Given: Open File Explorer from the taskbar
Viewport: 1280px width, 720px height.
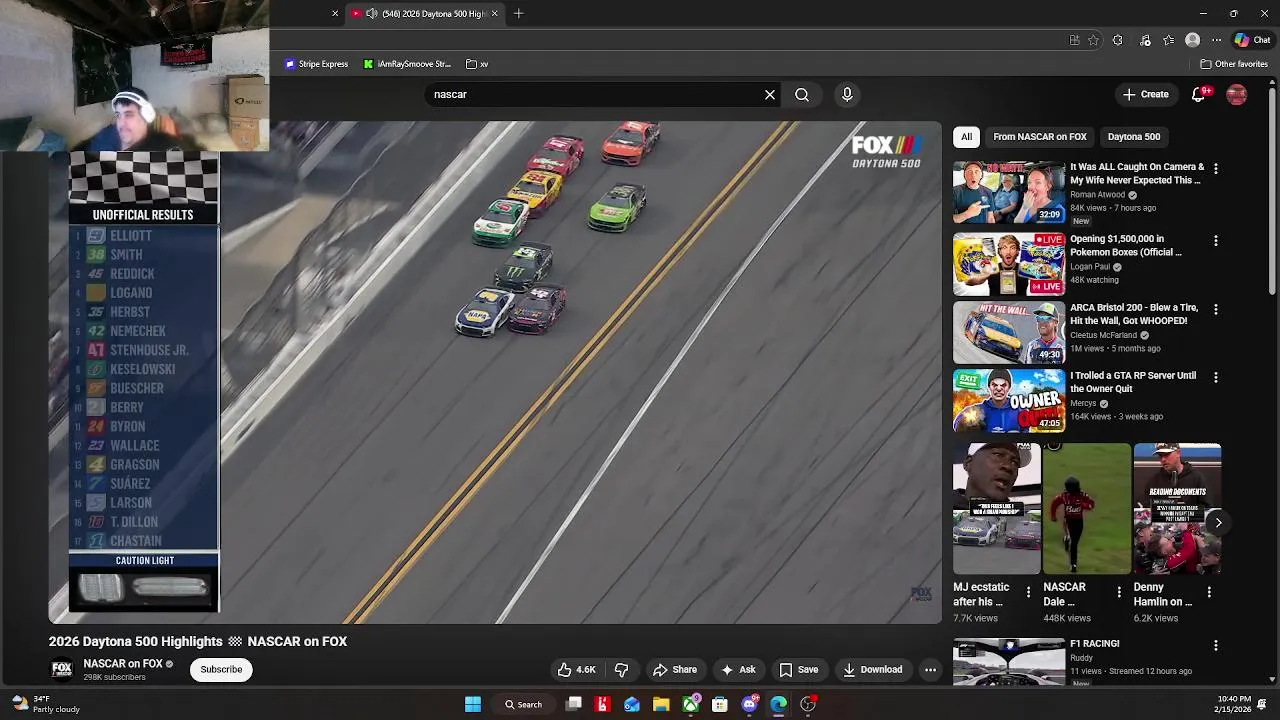Looking at the screenshot, I should coord(661,704).
